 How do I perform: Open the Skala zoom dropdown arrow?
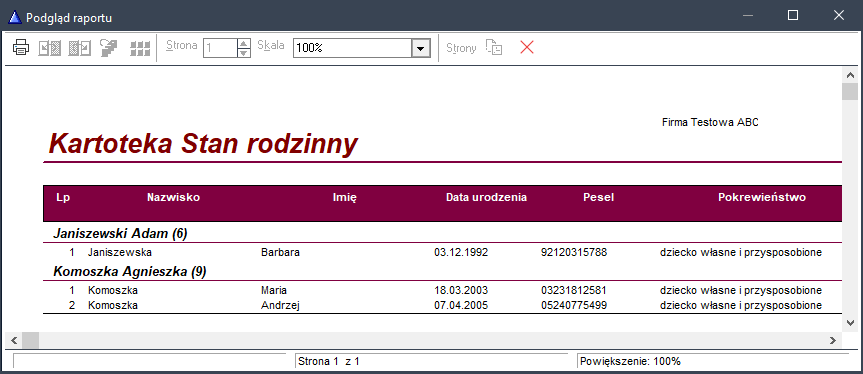(x=420, y=48)
